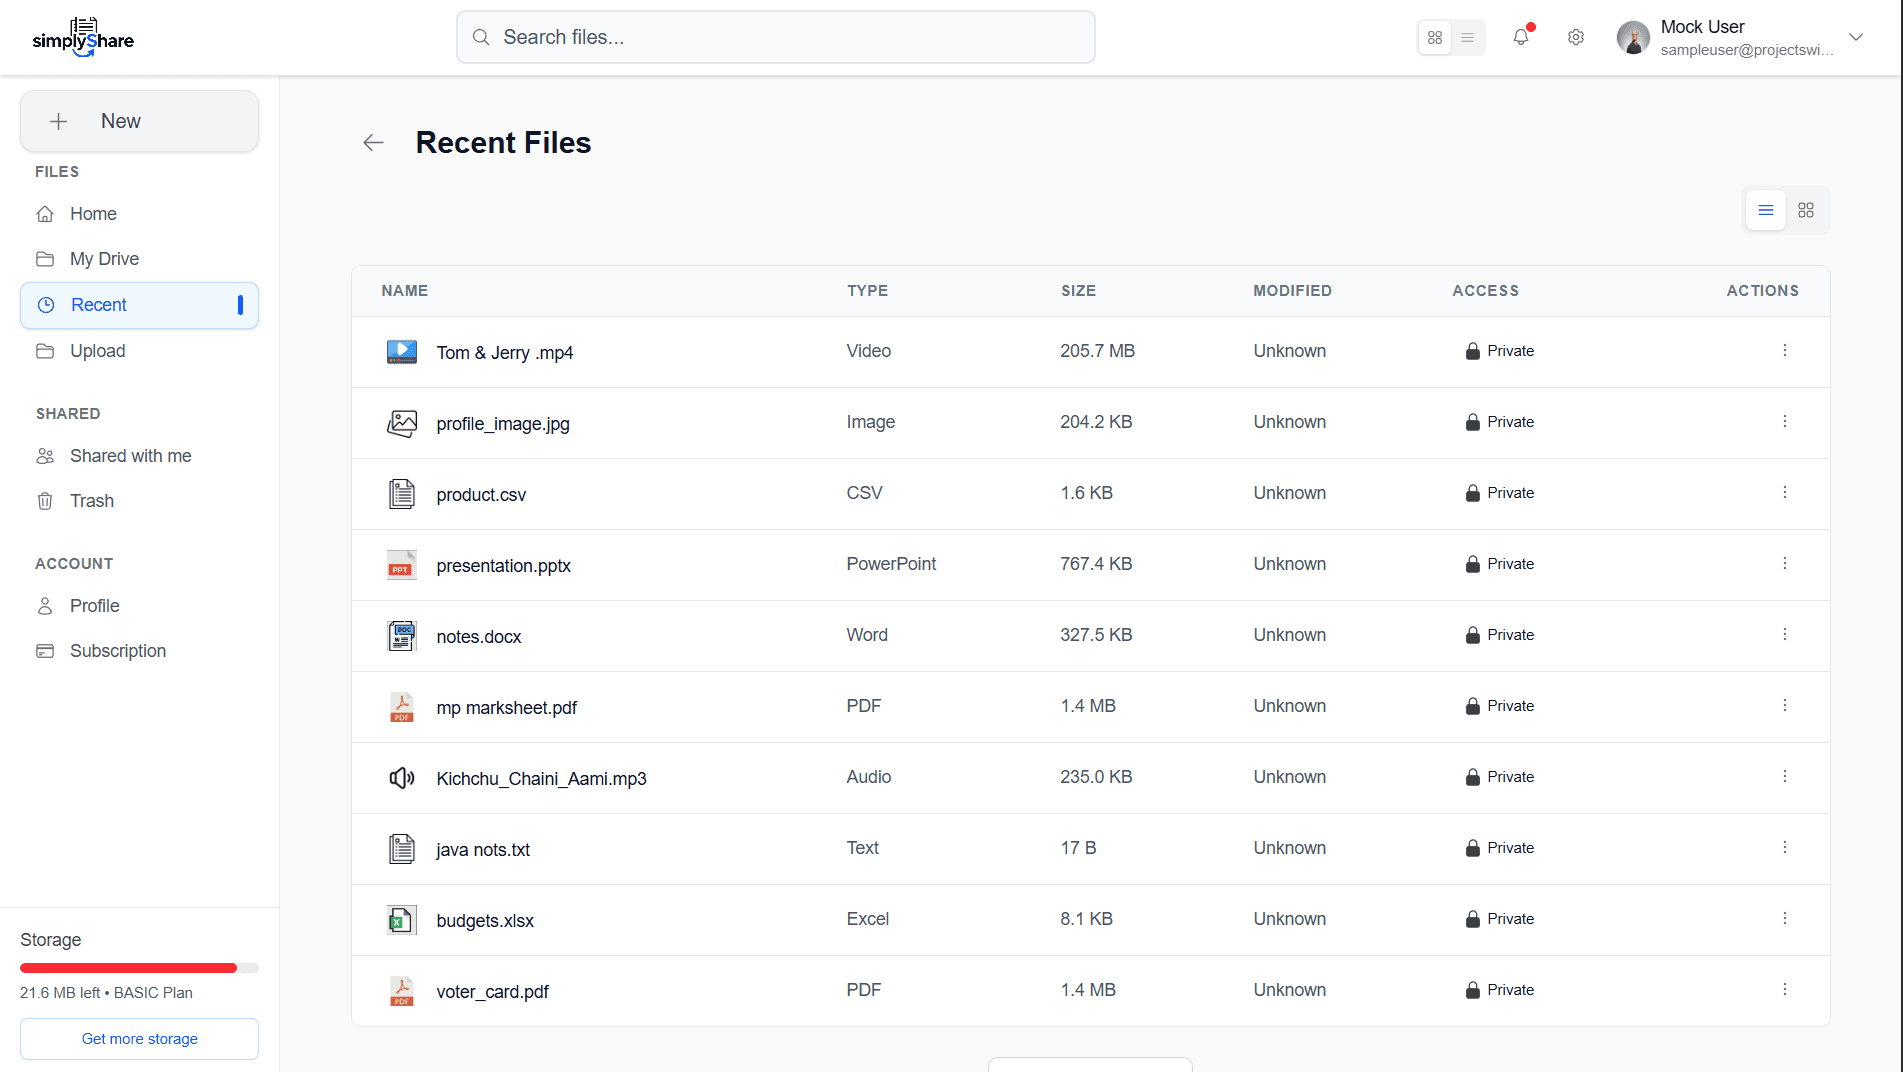Screen dimensions: 1903x1072
Task: Click the presentation.pptx PowerPoint icon
Action: pyautogui.click(x=402, y=565)
